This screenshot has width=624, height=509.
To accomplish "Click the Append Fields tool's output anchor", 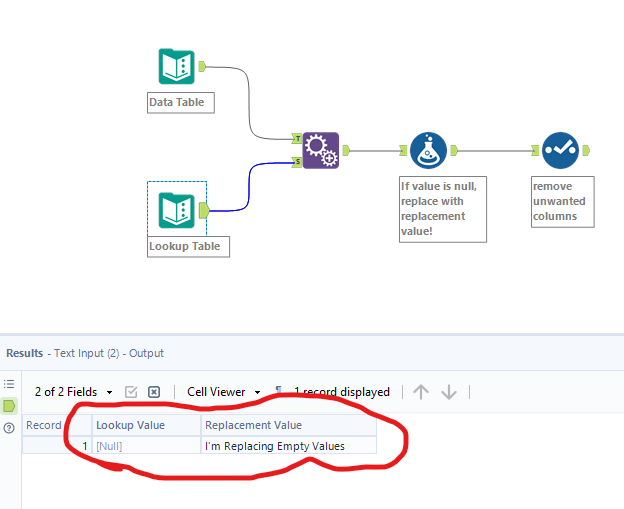I will click(x=346, y=150).
